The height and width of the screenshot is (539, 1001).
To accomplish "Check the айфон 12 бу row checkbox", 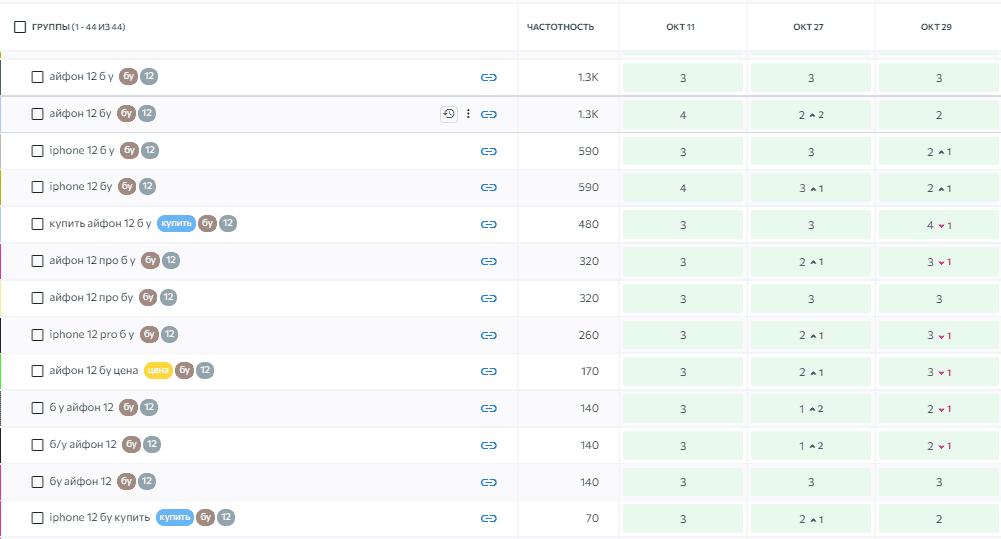I will [38, 114].
